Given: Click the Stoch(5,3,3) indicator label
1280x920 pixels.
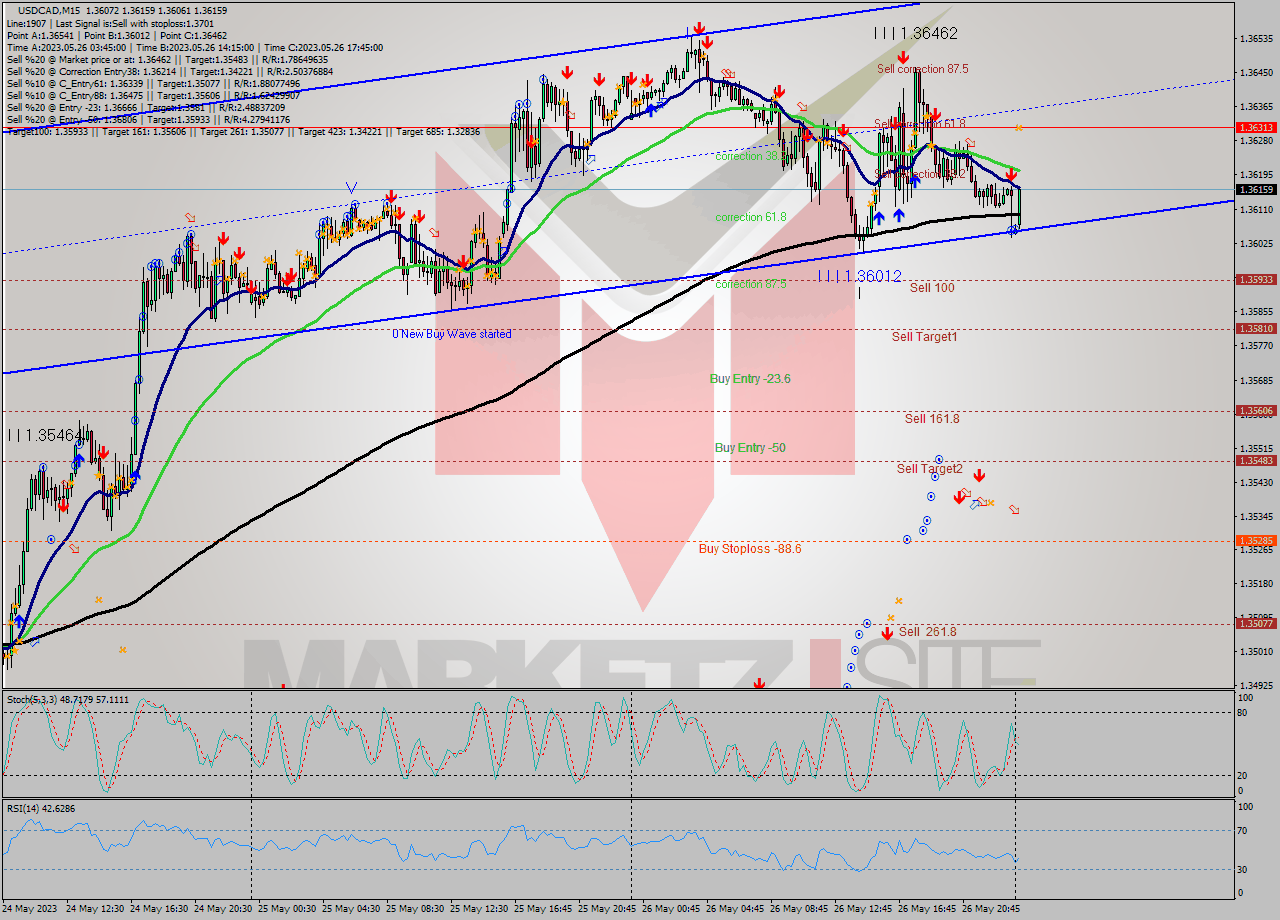Looking at the screenshot, I should [x=67, y=699].
